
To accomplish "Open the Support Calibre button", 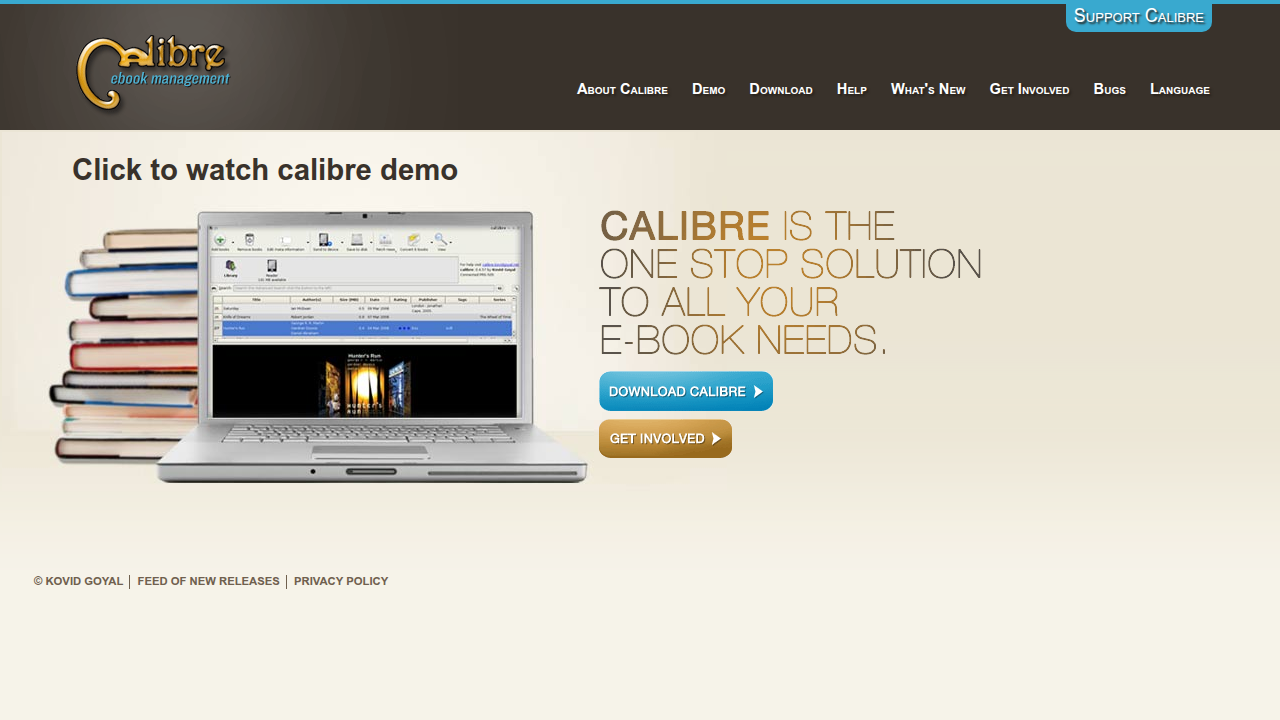I will point(1138,16).
